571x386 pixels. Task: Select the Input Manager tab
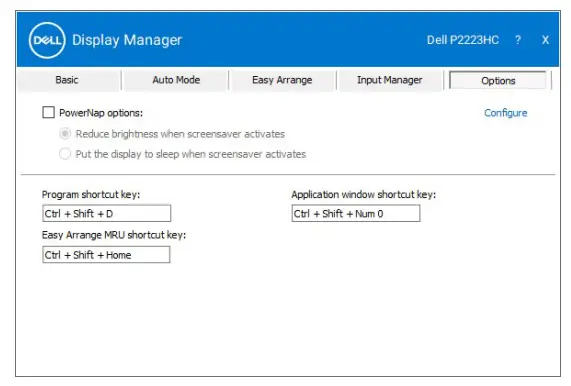coord(390,80)
